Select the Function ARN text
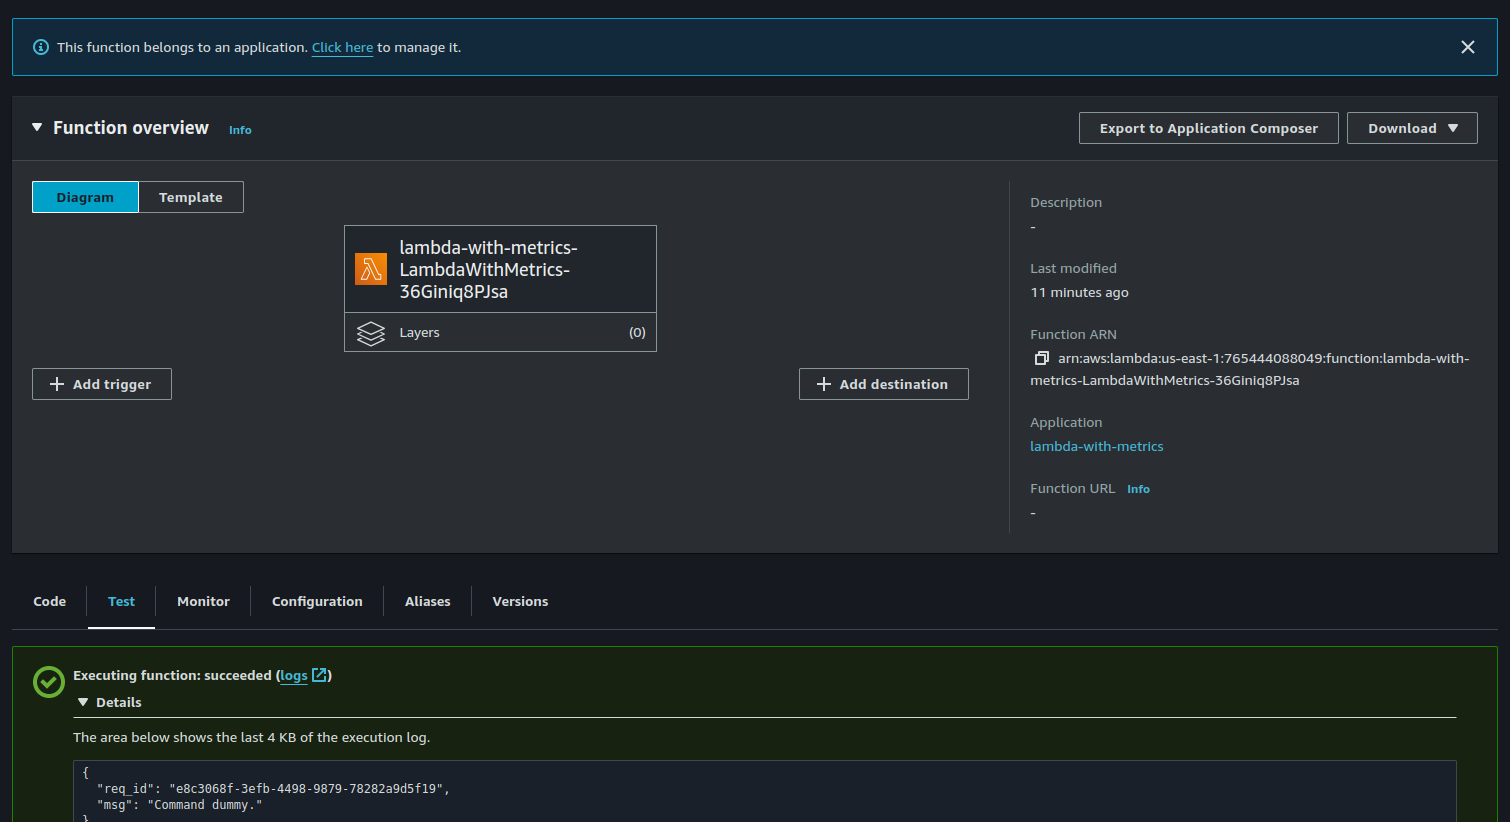The width and height of the screenshot is (1510, 822). tap(1250, 369)
